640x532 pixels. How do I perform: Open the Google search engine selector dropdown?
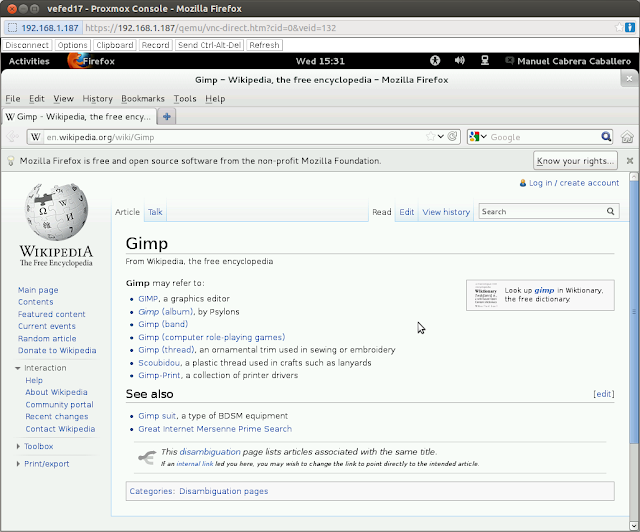coord(478,137)
